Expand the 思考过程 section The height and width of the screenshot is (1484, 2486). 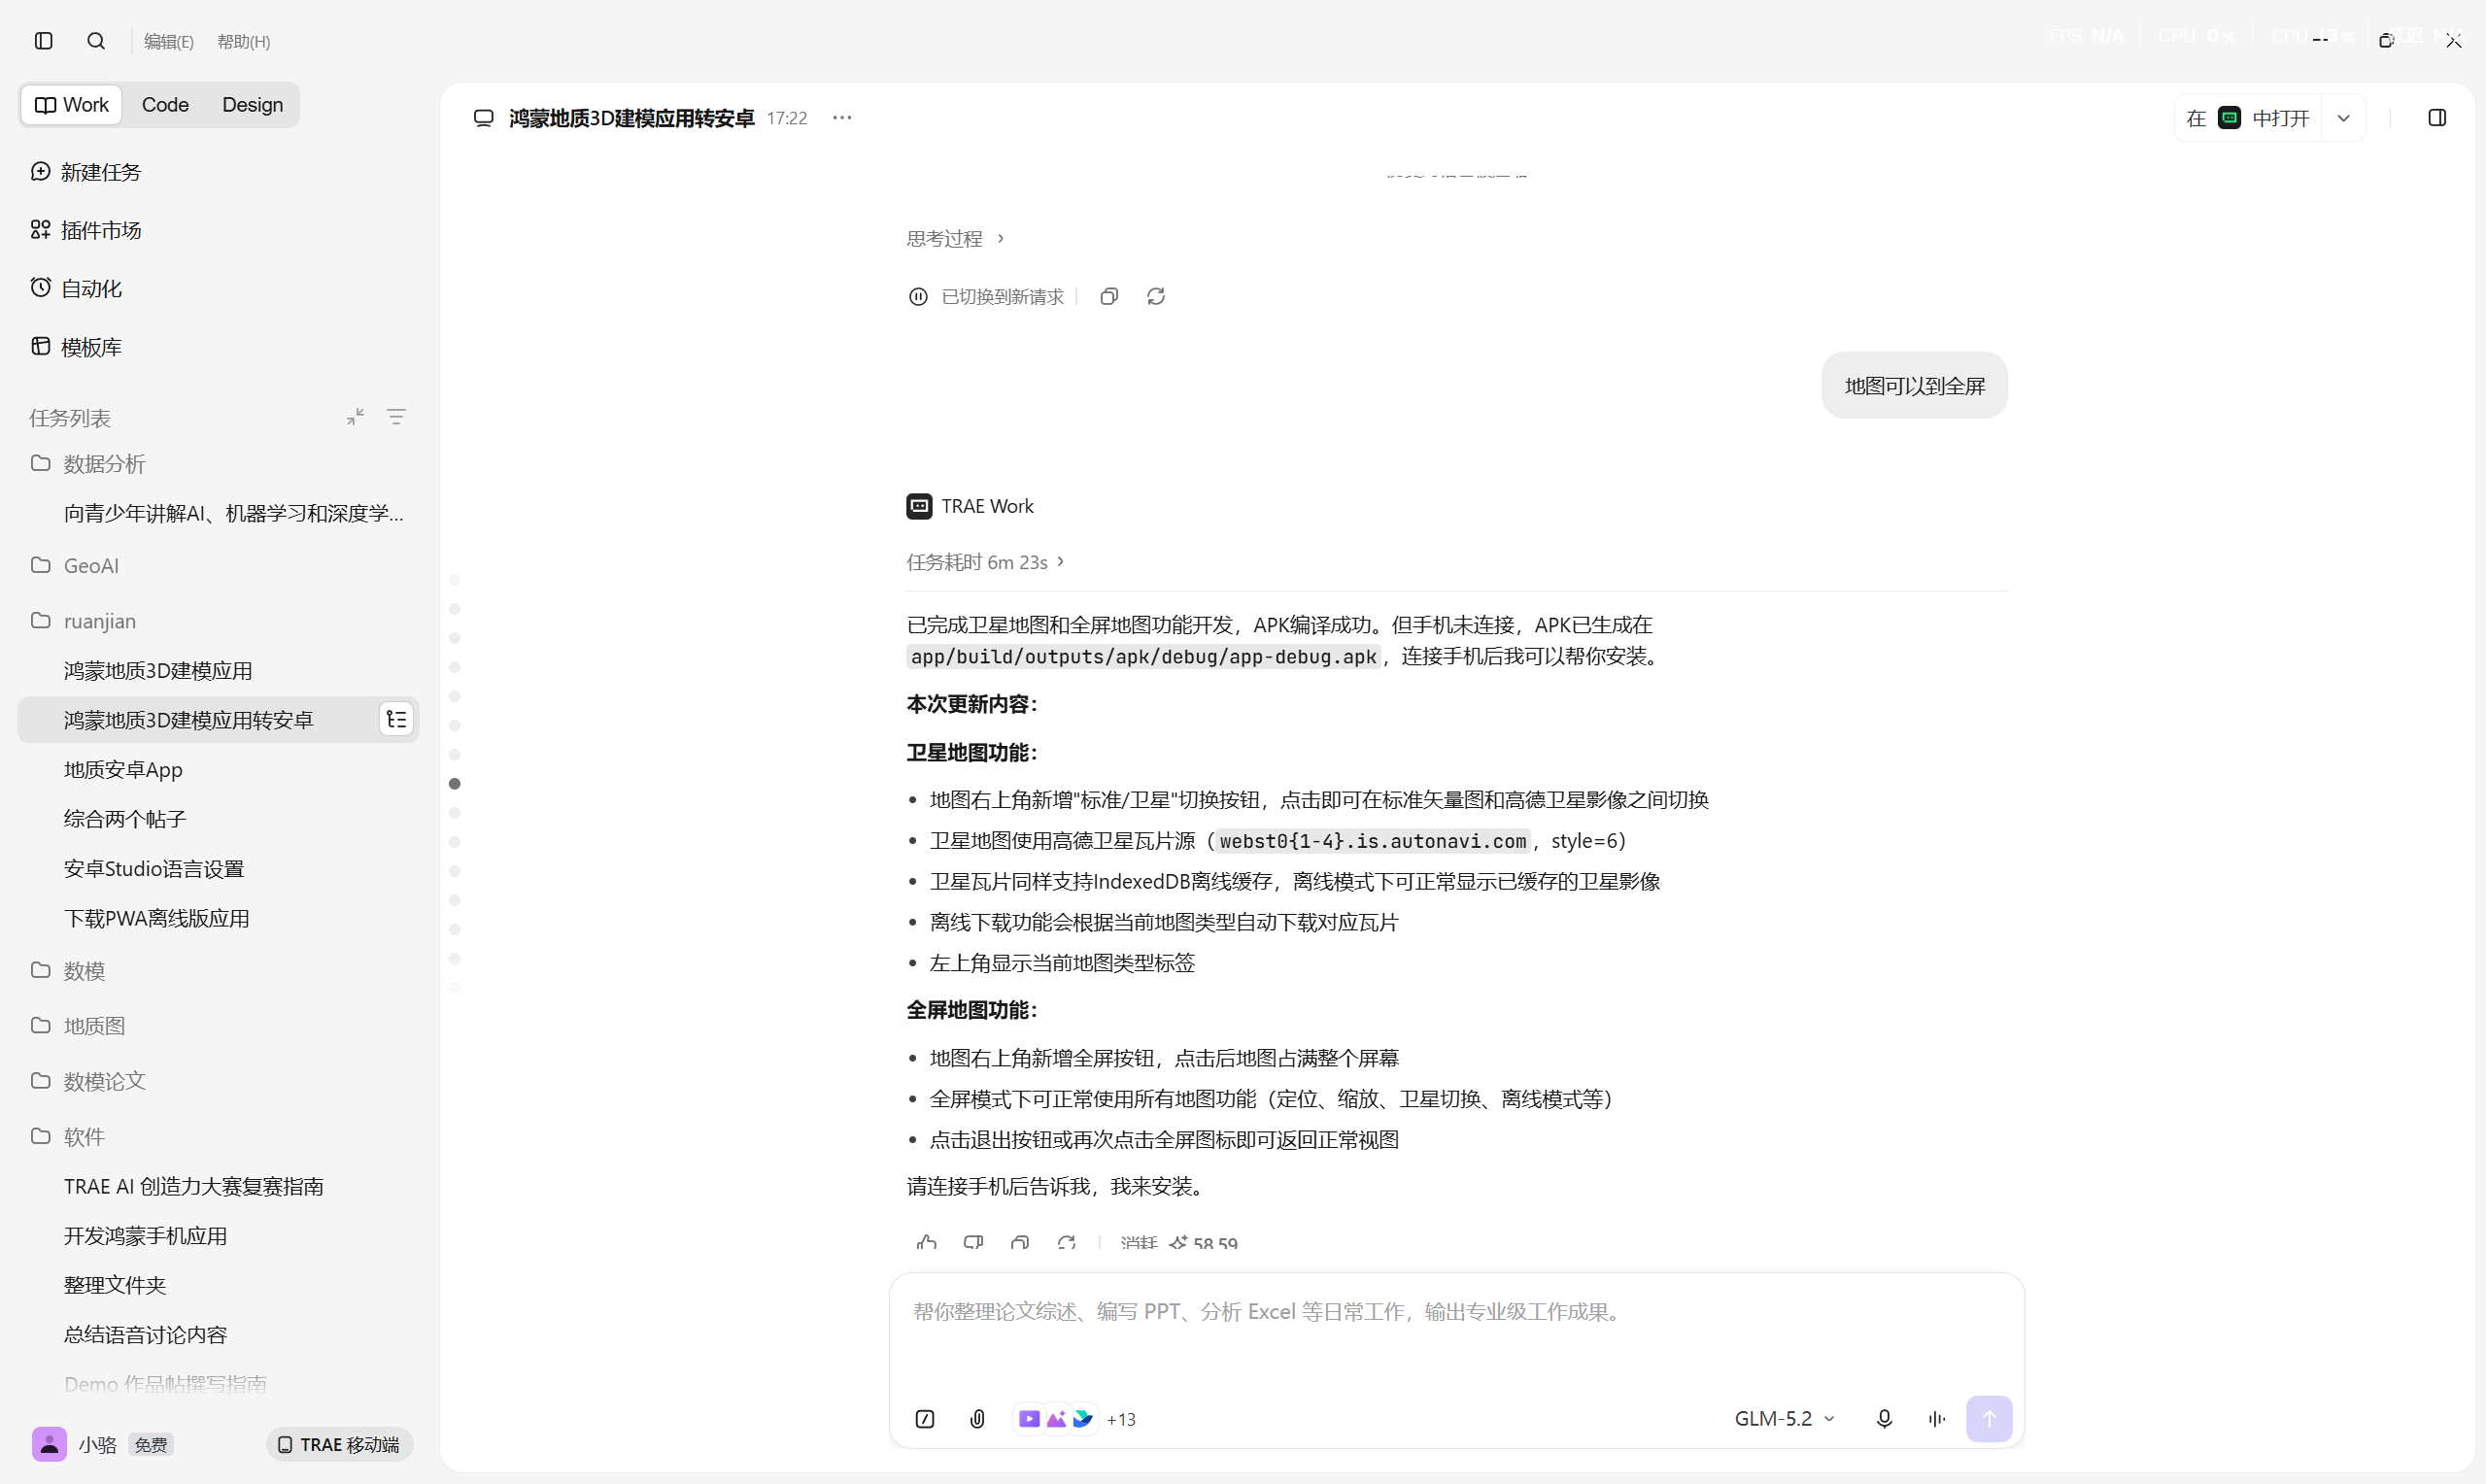tap(955, 239)
